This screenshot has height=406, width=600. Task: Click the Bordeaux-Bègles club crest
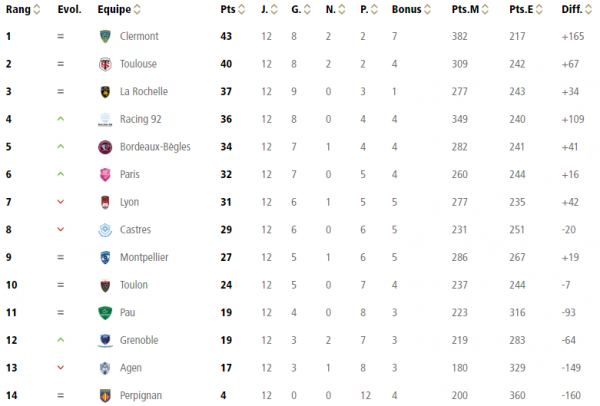[105, 147]
